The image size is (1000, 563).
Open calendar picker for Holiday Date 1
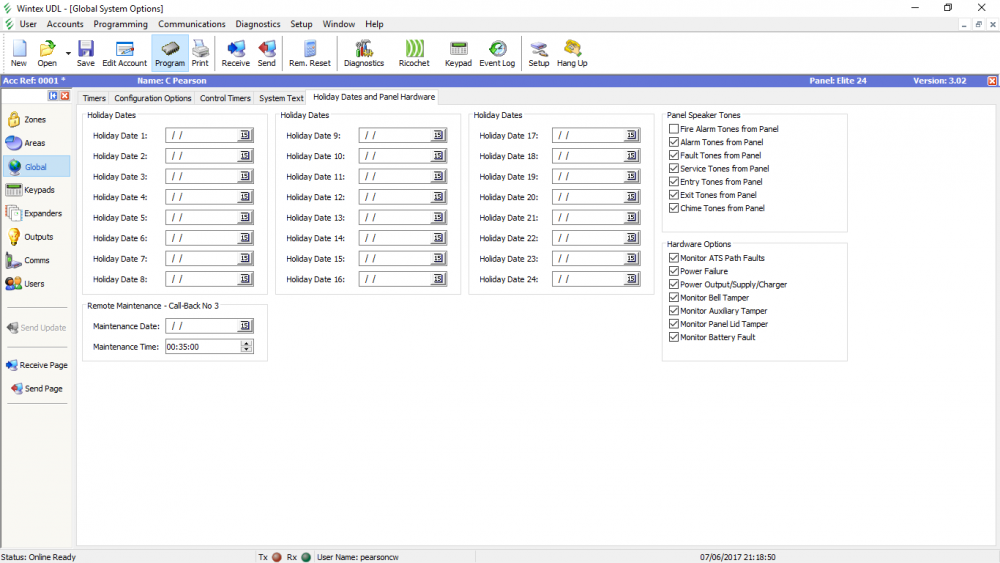click(x=245, y=136)
